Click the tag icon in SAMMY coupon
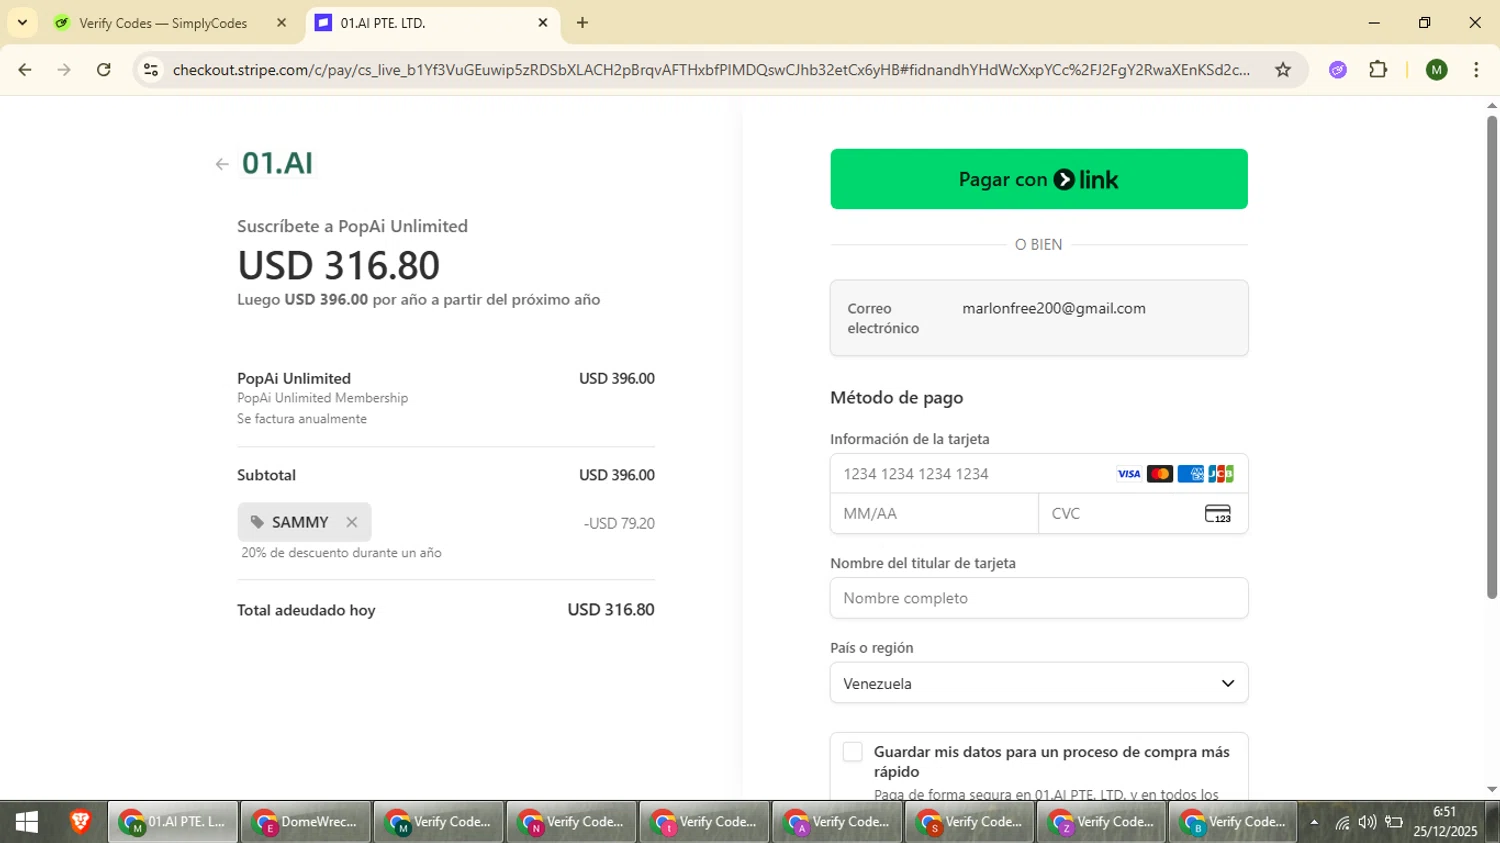This screenshot has width=1500, height=843. click(257, 522)
